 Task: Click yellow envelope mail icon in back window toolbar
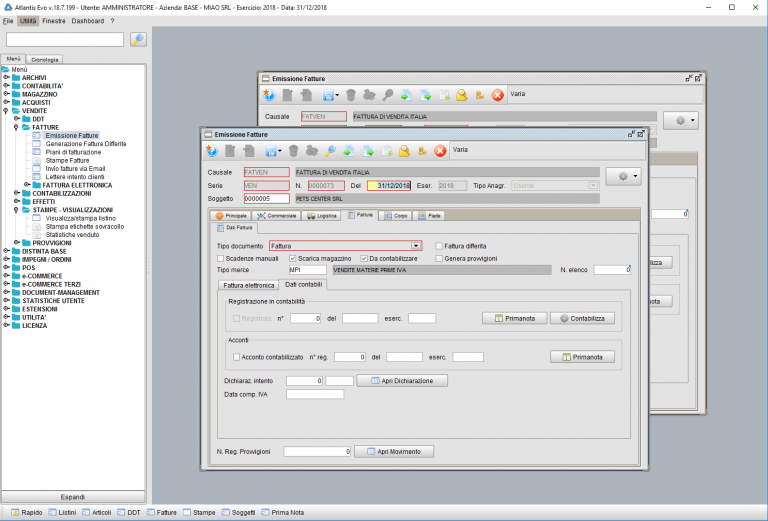pyautogui.click(x=461, y=95)
